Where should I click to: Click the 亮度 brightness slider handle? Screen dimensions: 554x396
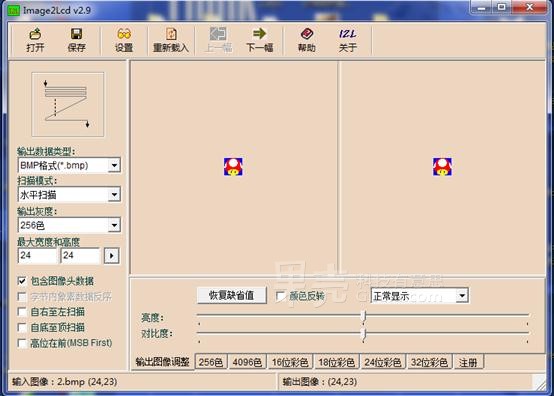click(x=364, y=317)
